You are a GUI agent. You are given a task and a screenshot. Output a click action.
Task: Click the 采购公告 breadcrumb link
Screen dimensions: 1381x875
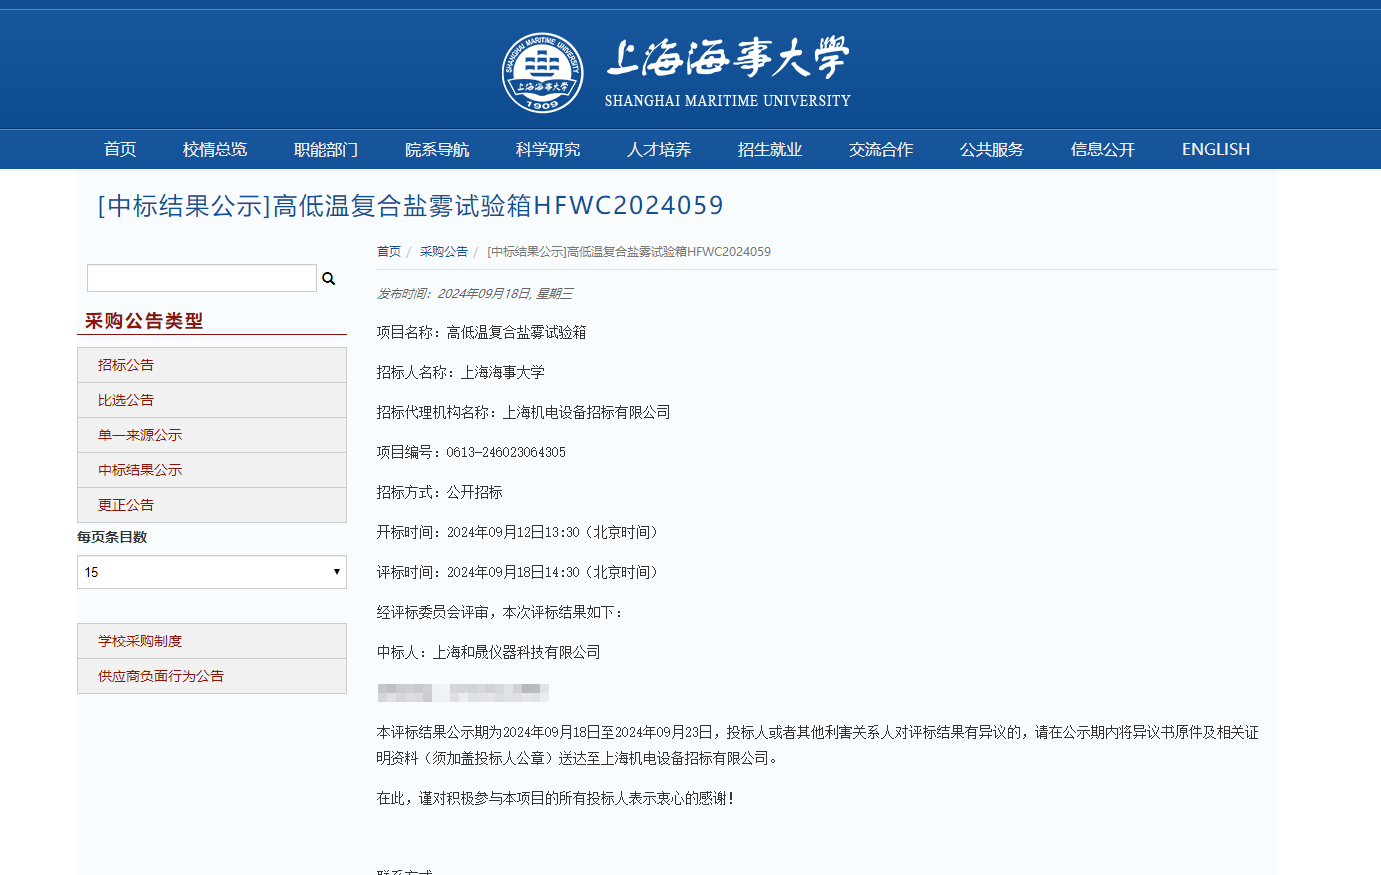point(444,252)
